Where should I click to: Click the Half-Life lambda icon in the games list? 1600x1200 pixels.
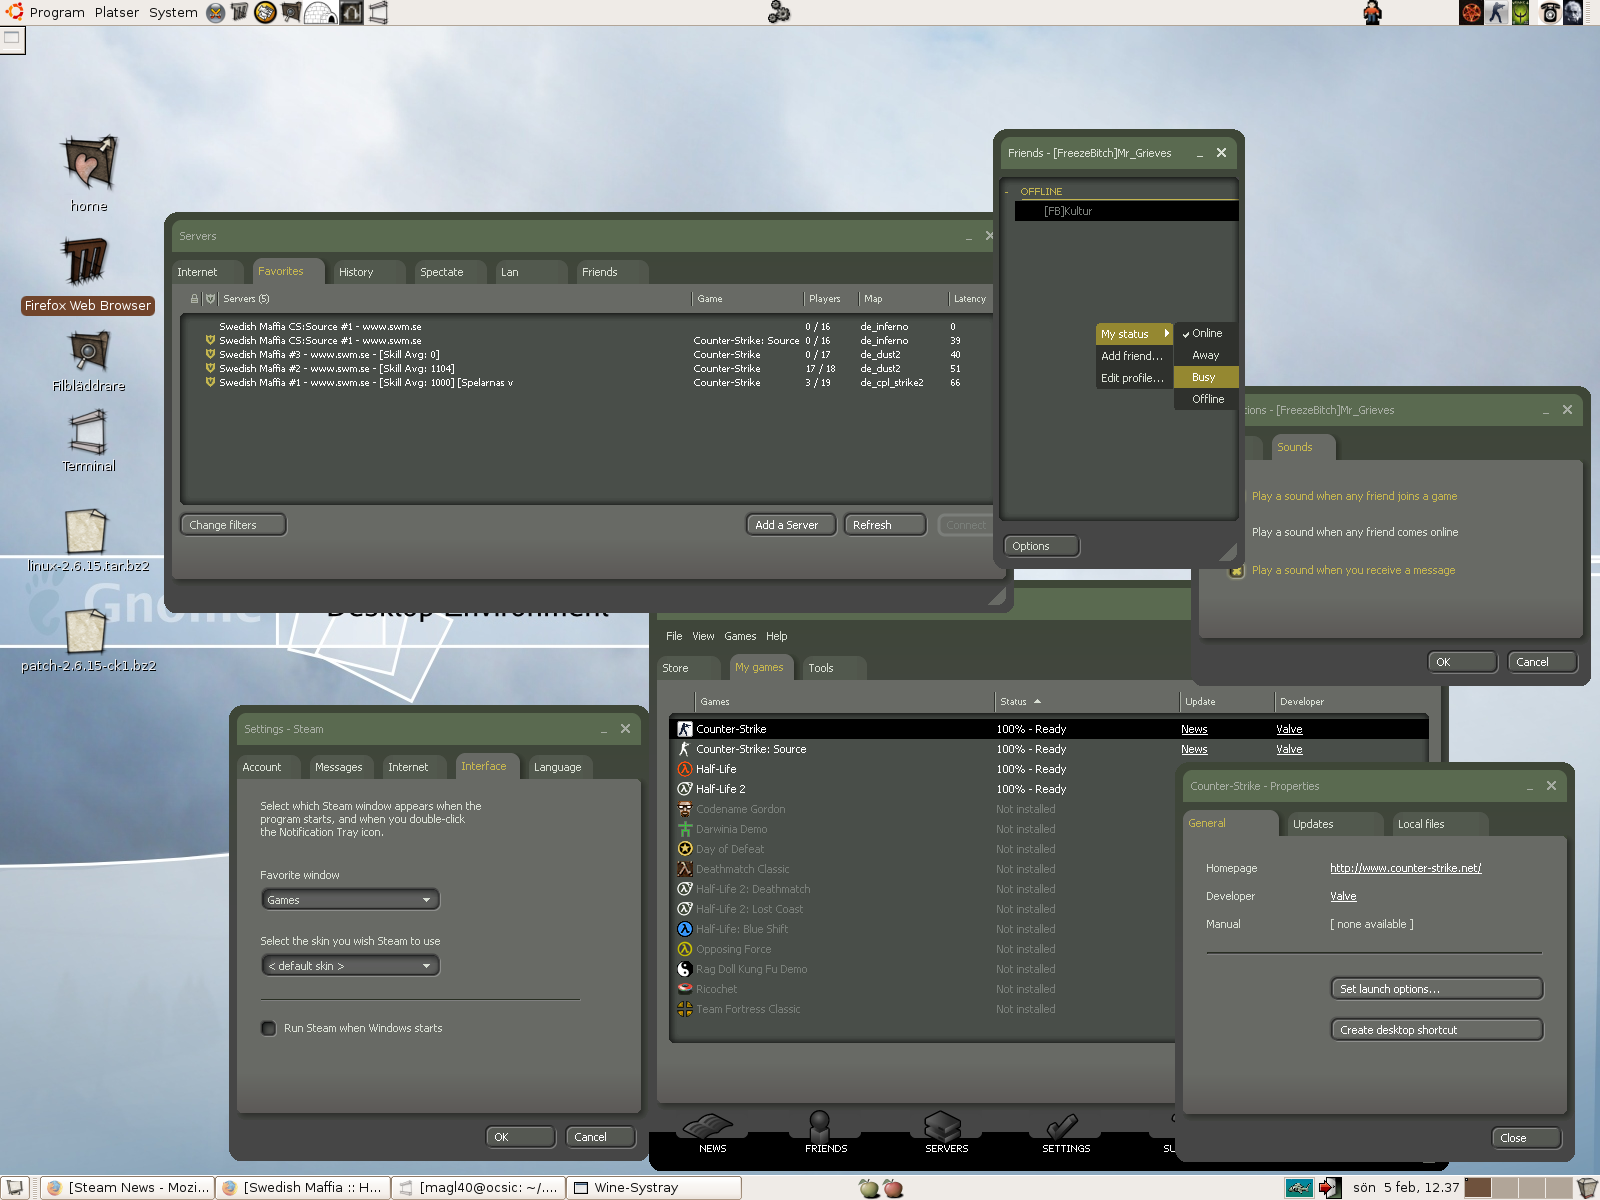tap(685, 769)
